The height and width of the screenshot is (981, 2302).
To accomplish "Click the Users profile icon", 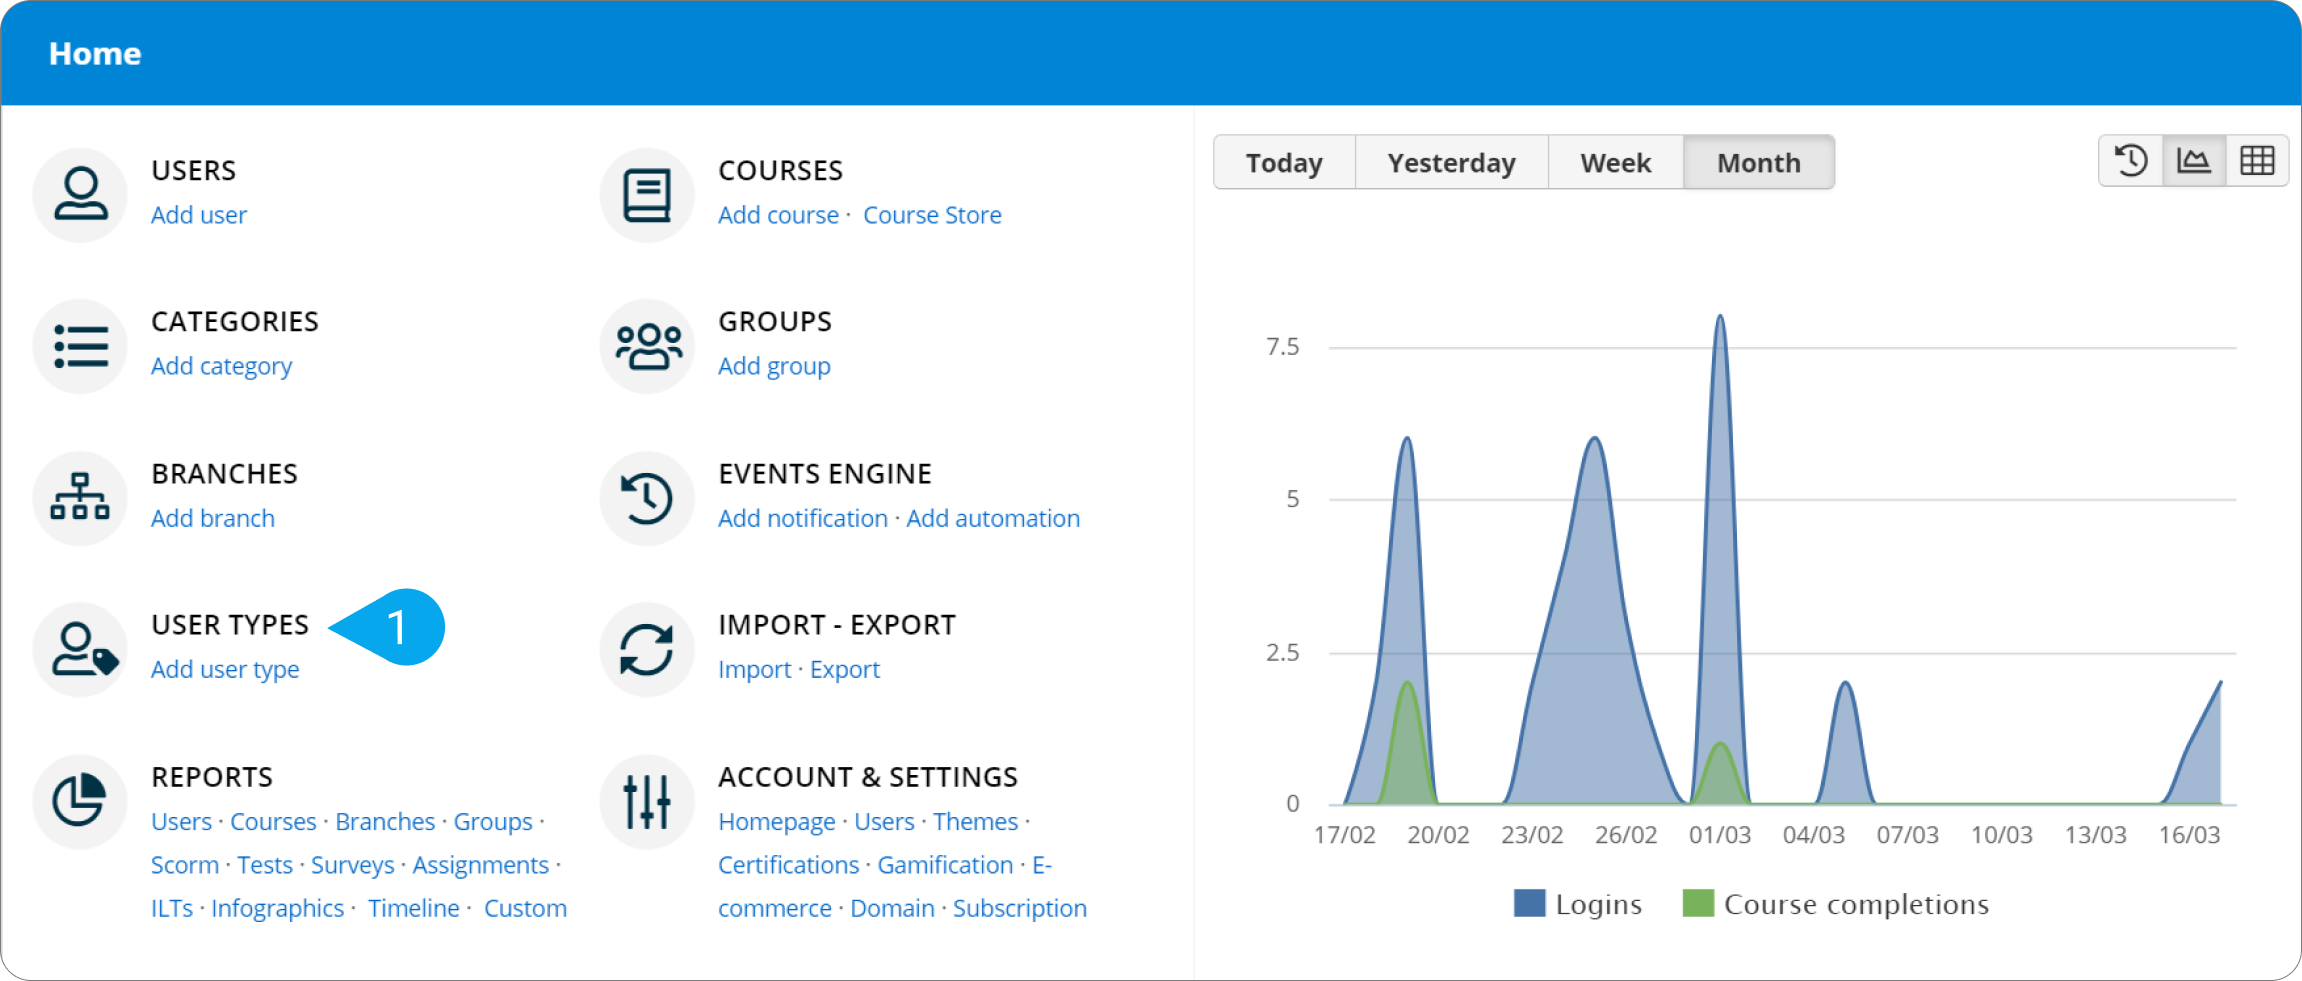I will click(x=80, y=194).
